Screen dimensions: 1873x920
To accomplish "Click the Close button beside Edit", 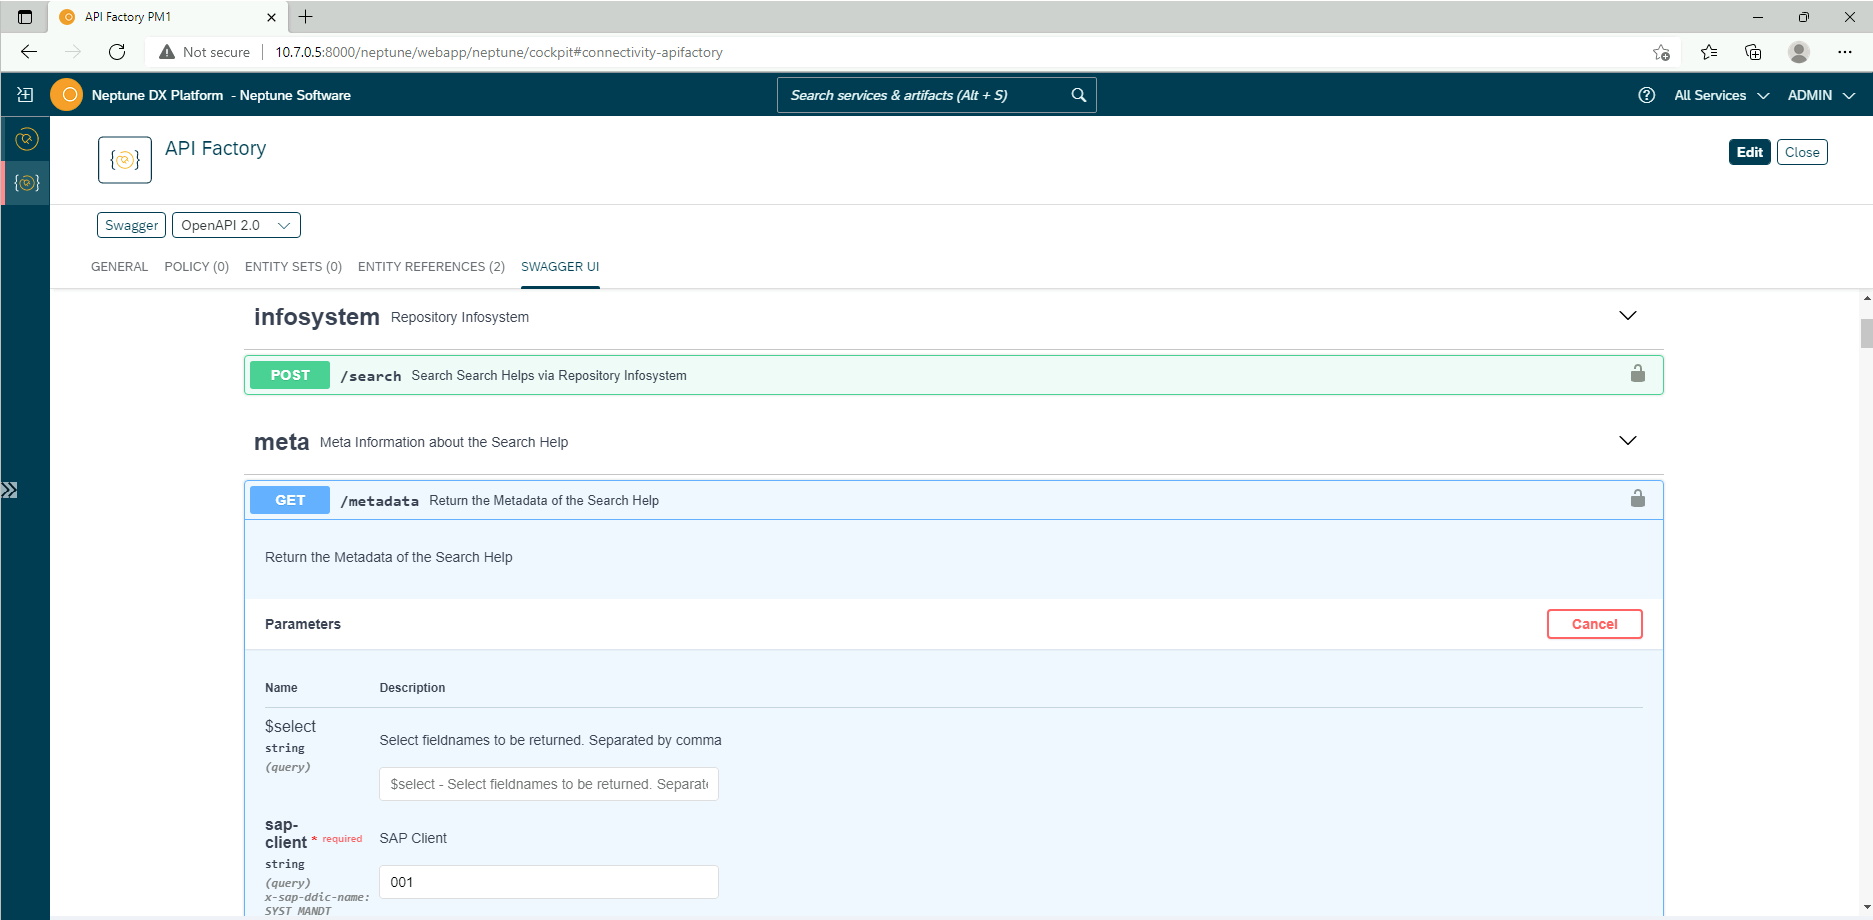I will 1802,152.
